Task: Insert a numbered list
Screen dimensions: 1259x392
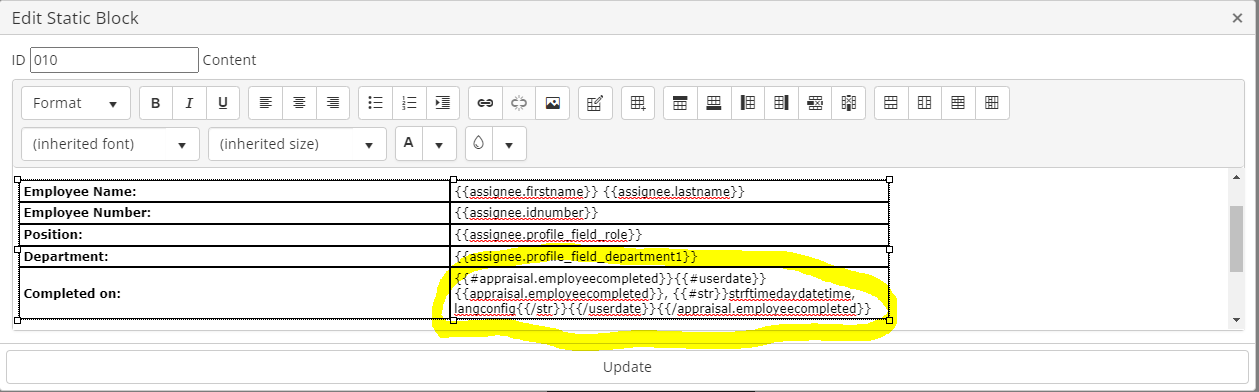Action: 409,103
